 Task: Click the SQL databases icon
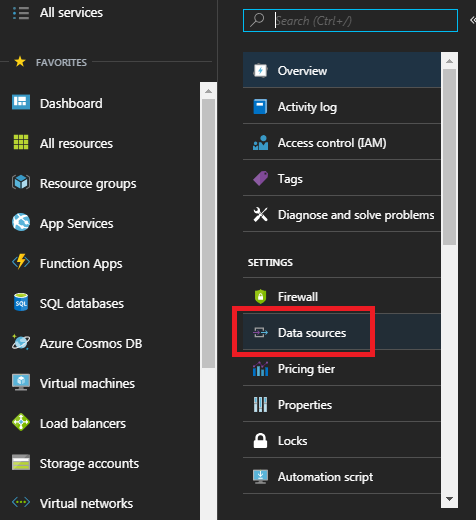21,302
